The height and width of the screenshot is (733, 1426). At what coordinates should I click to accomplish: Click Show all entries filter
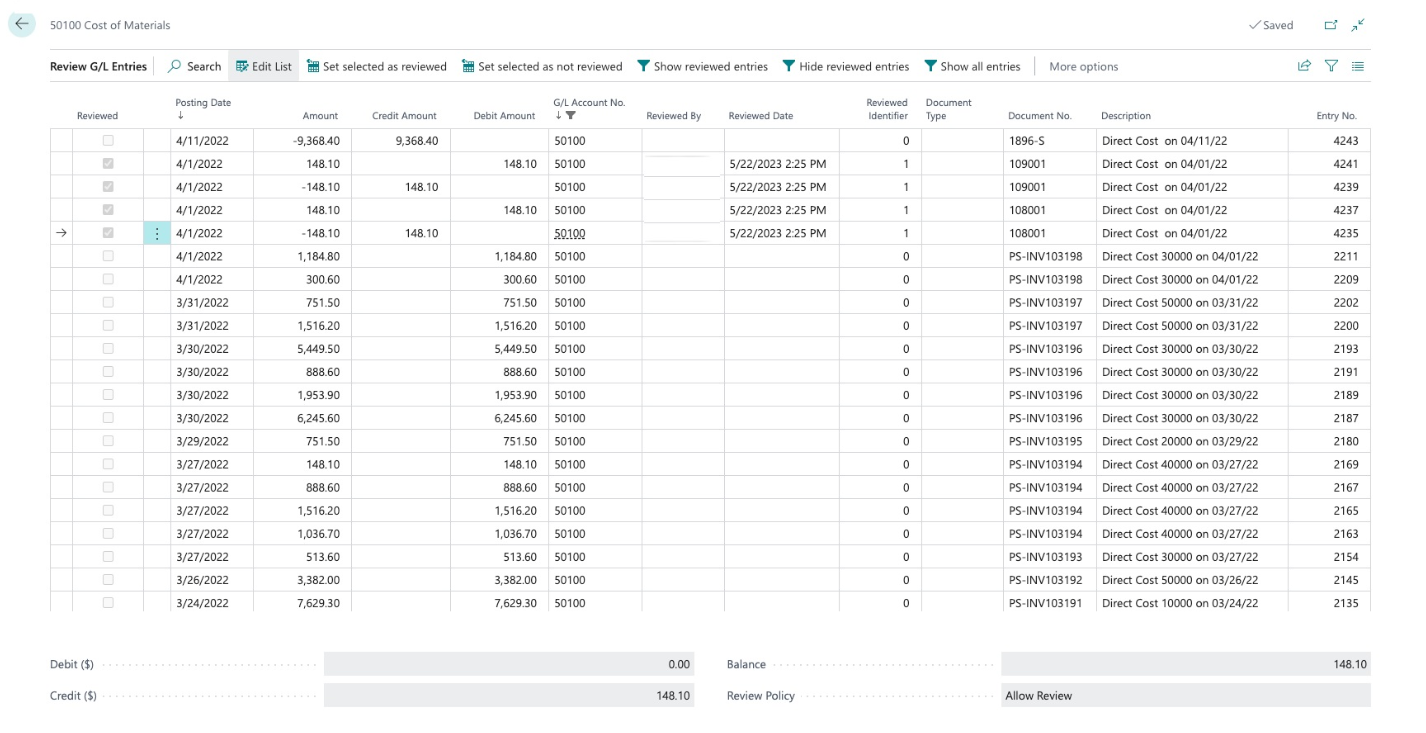click(972, 67)
